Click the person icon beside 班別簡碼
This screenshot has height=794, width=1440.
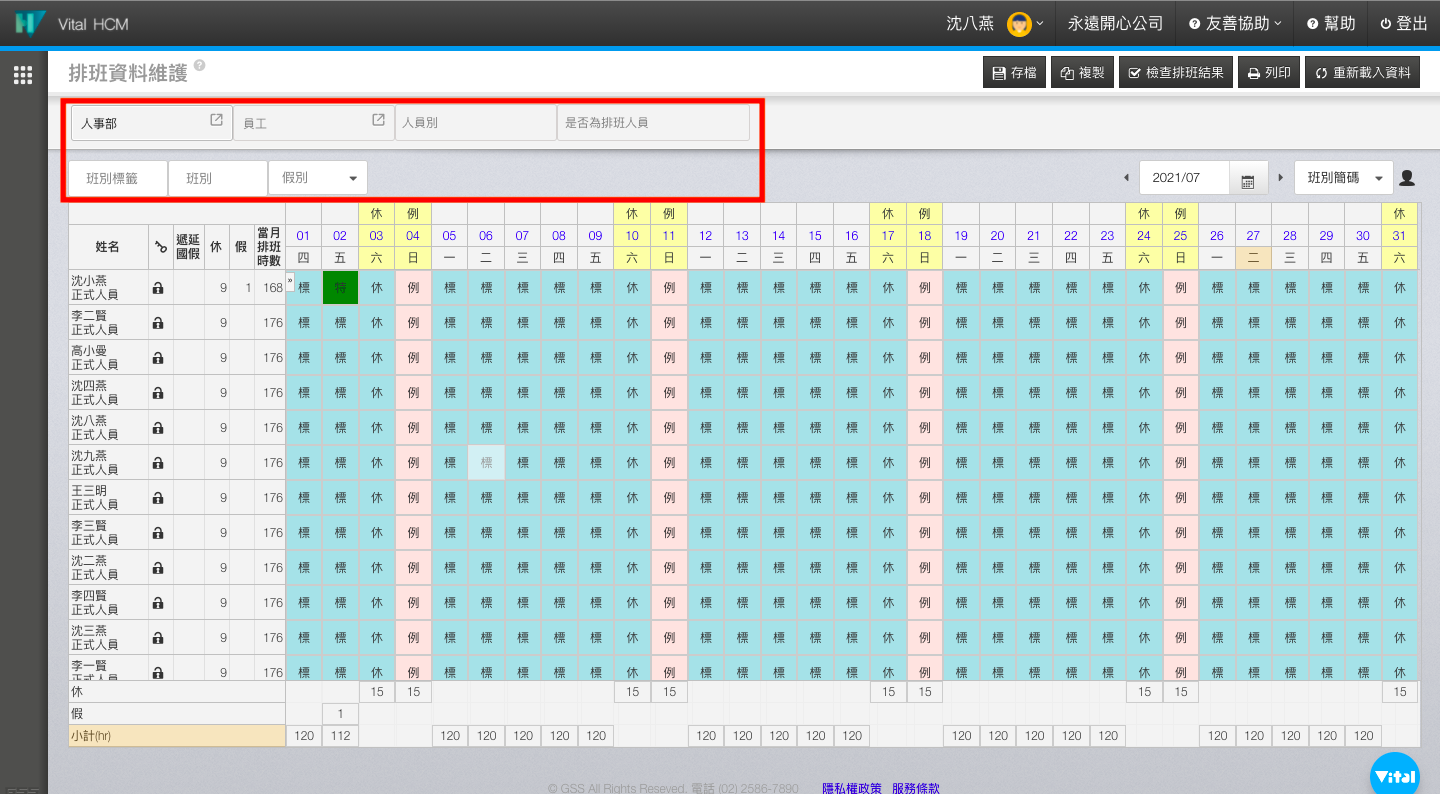[1407, 178]
